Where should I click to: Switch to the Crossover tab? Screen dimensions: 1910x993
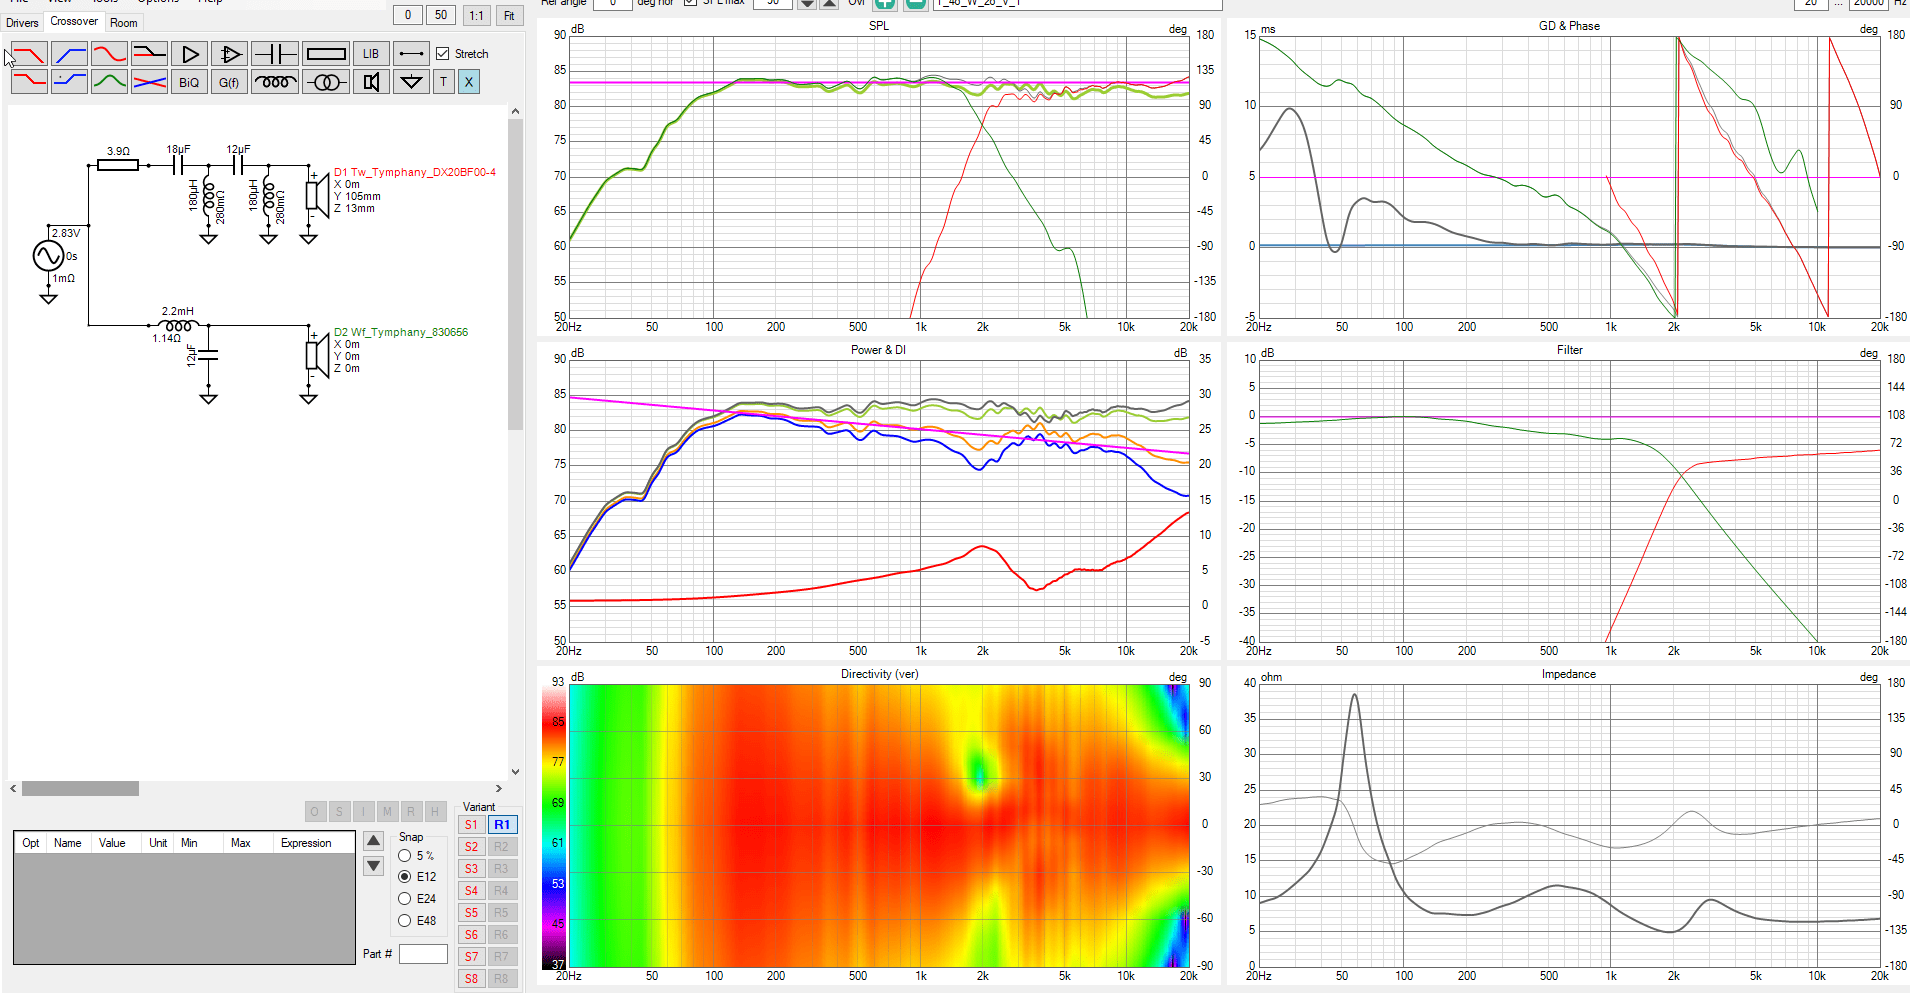click(x=74, y=21)
